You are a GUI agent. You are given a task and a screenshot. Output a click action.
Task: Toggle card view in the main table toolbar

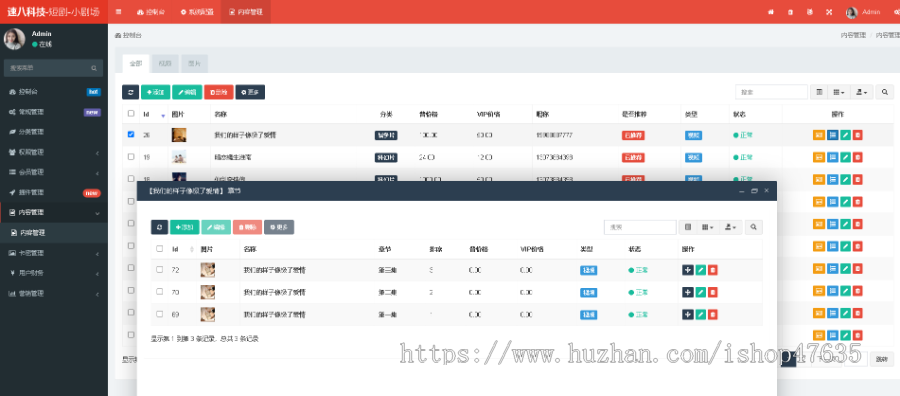pos(819,92)
